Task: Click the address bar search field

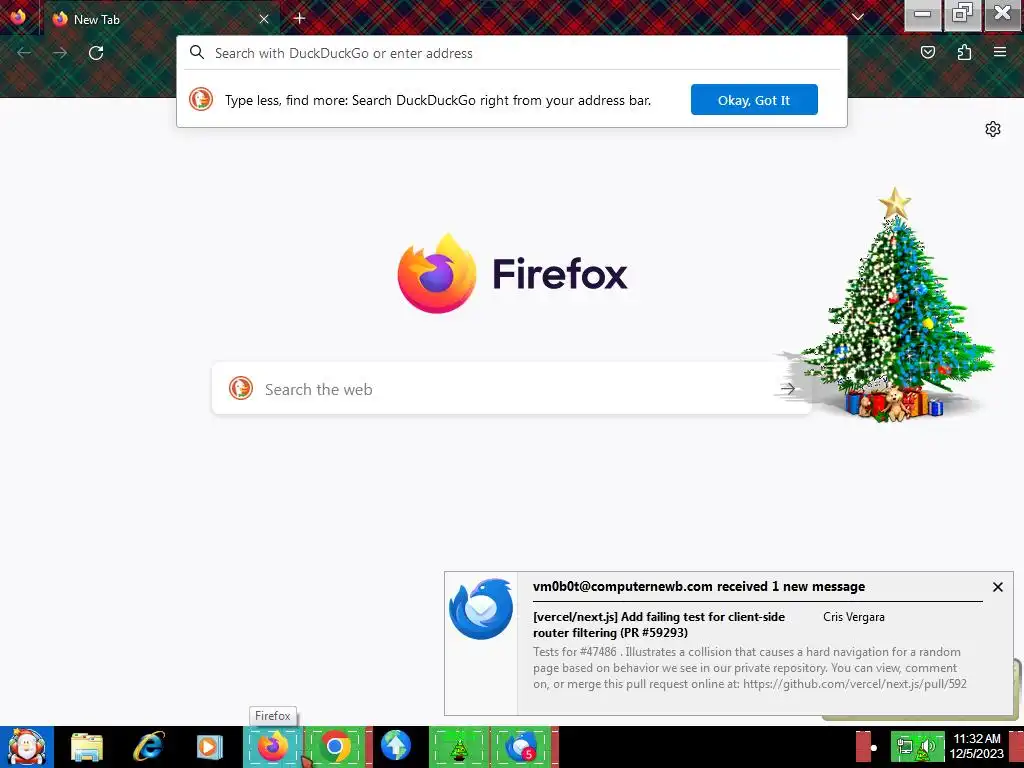Action: pos(511,53)
